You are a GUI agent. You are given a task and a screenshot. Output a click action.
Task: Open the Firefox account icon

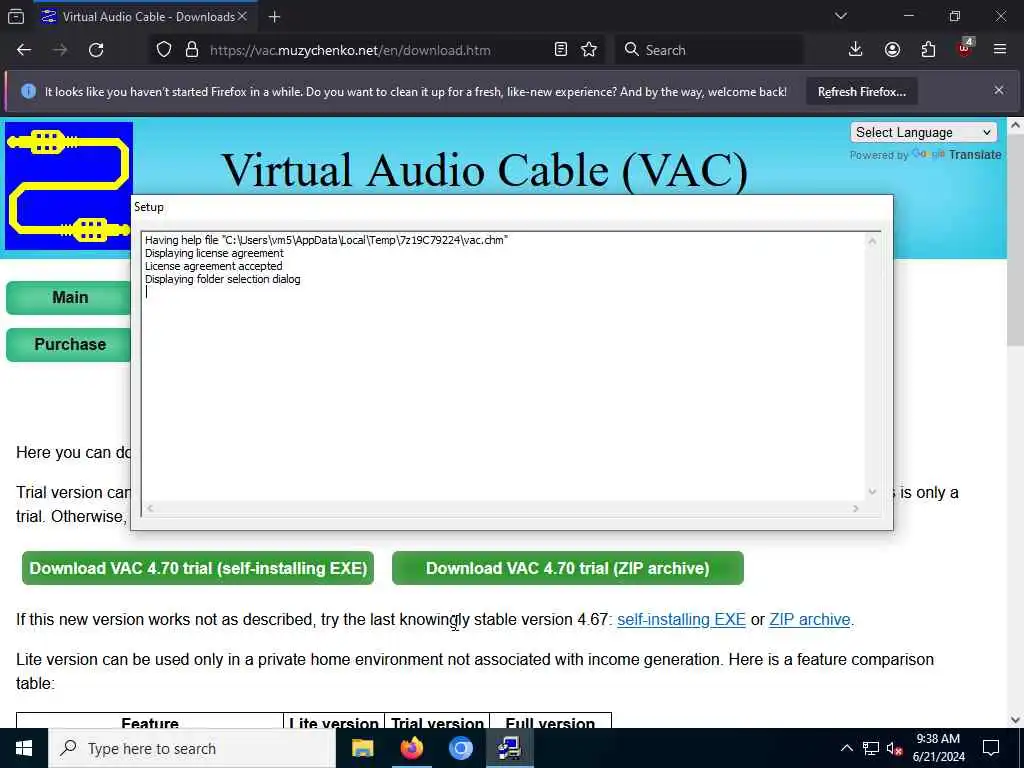click(x=892, y=50)
